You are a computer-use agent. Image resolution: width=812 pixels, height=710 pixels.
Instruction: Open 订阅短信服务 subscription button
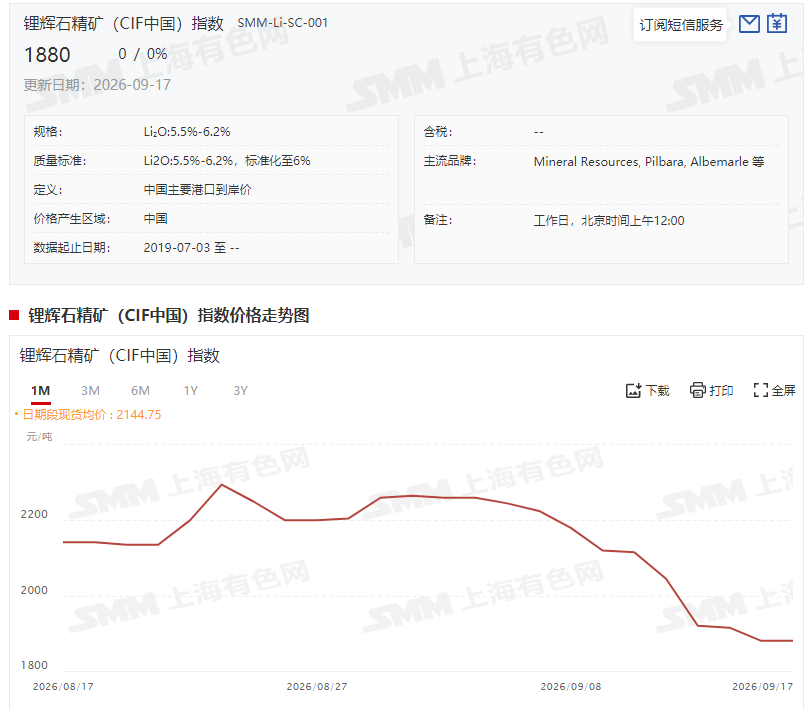pos(680,25)
